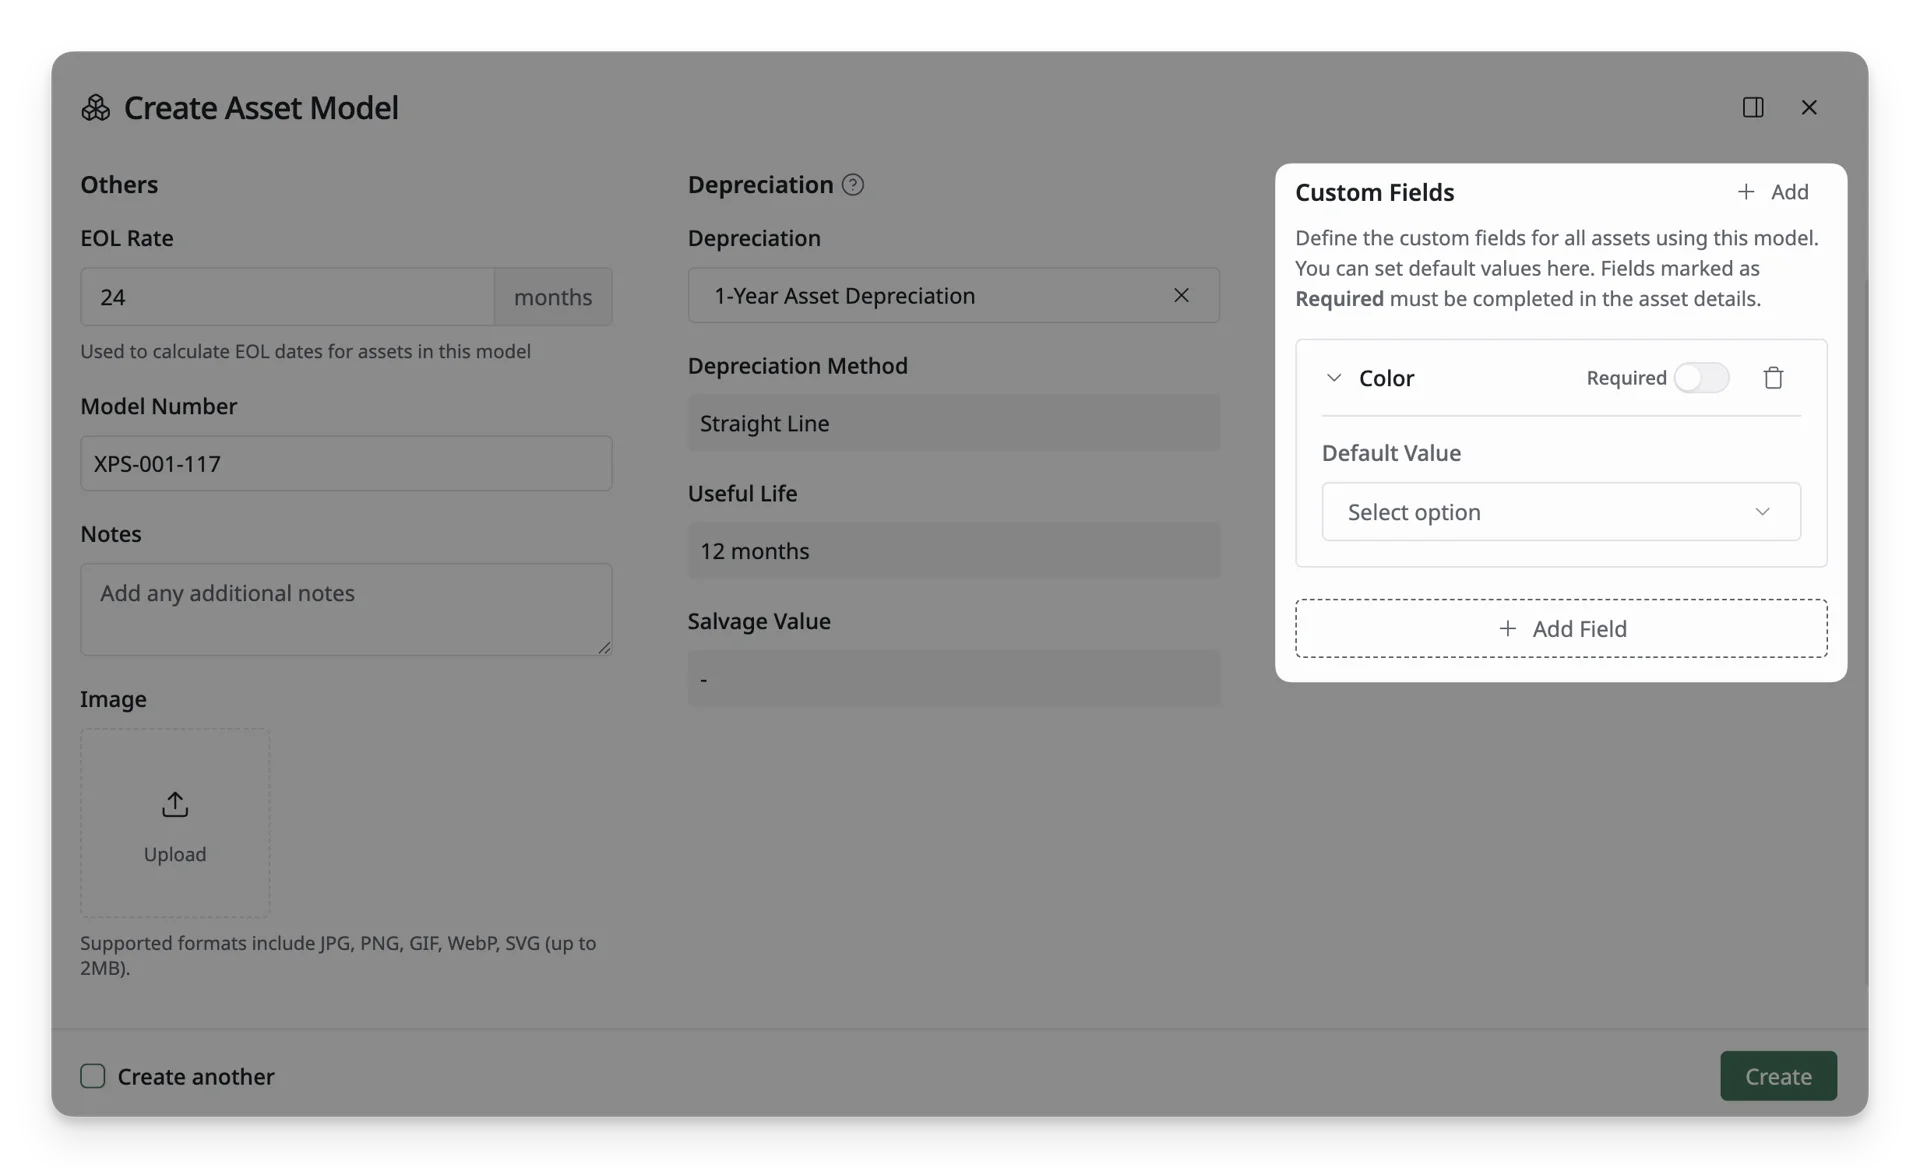Click the Upload image area
Image resolution: width=1920 pixels, height=1168 pixels.
pos(175,823)
